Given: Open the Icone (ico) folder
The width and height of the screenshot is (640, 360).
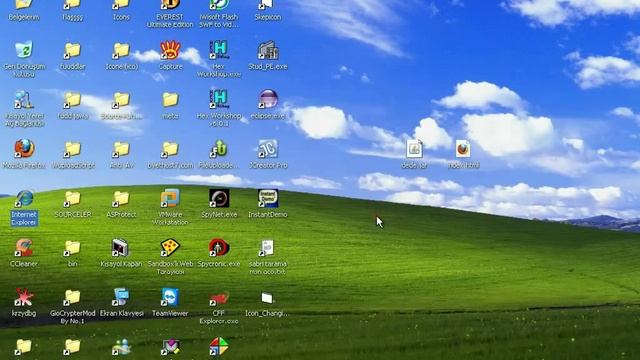Looking at the screenshot, I should [121, 51].
